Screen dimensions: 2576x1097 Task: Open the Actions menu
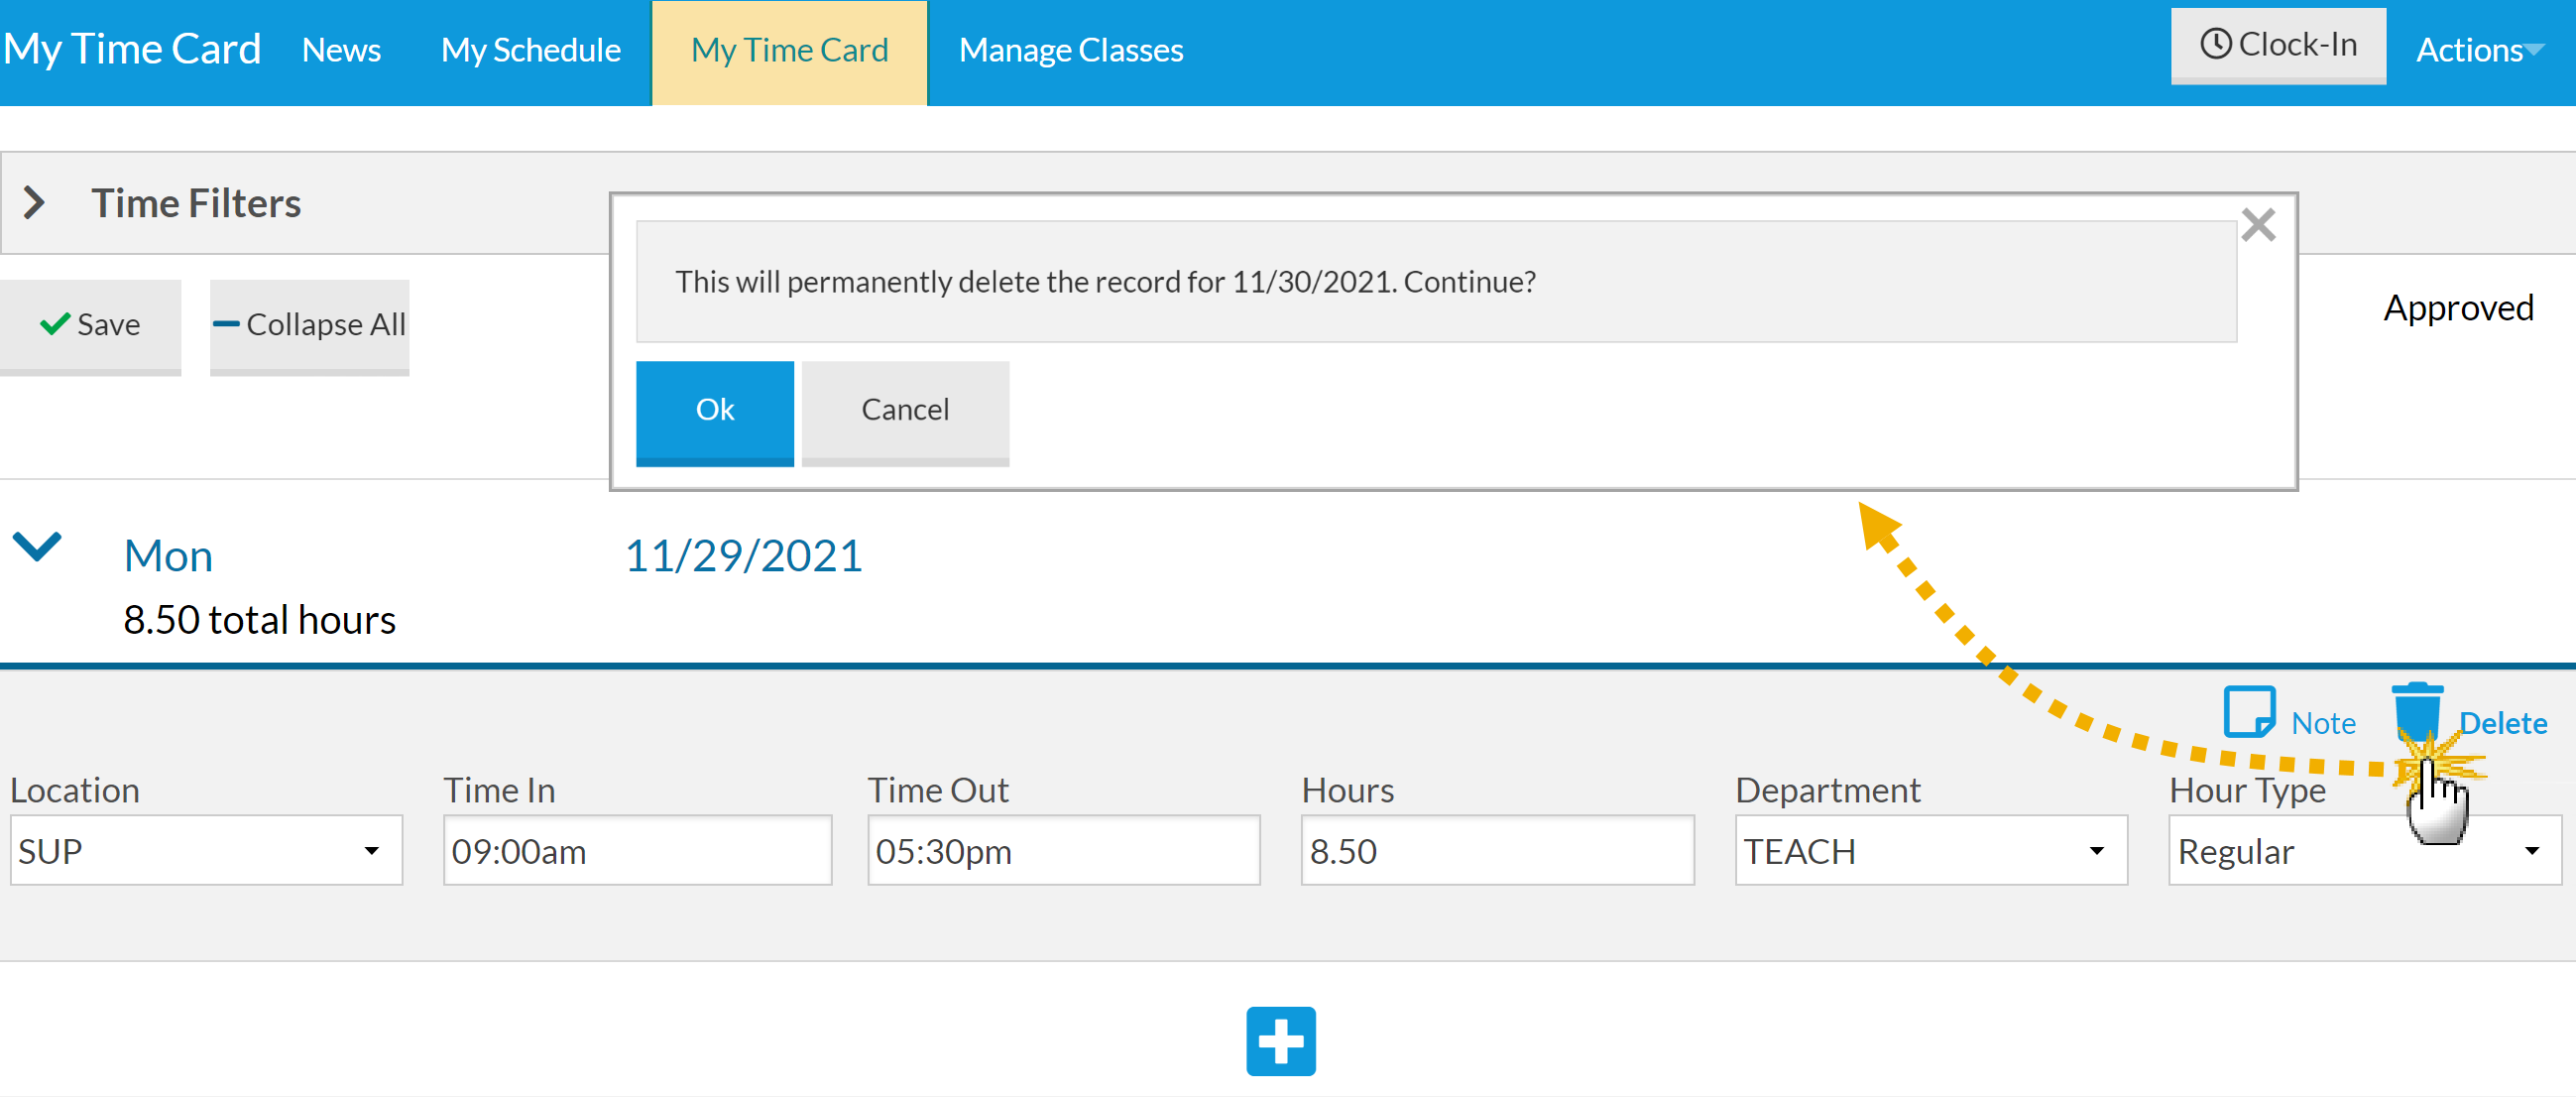[2478, 50]
